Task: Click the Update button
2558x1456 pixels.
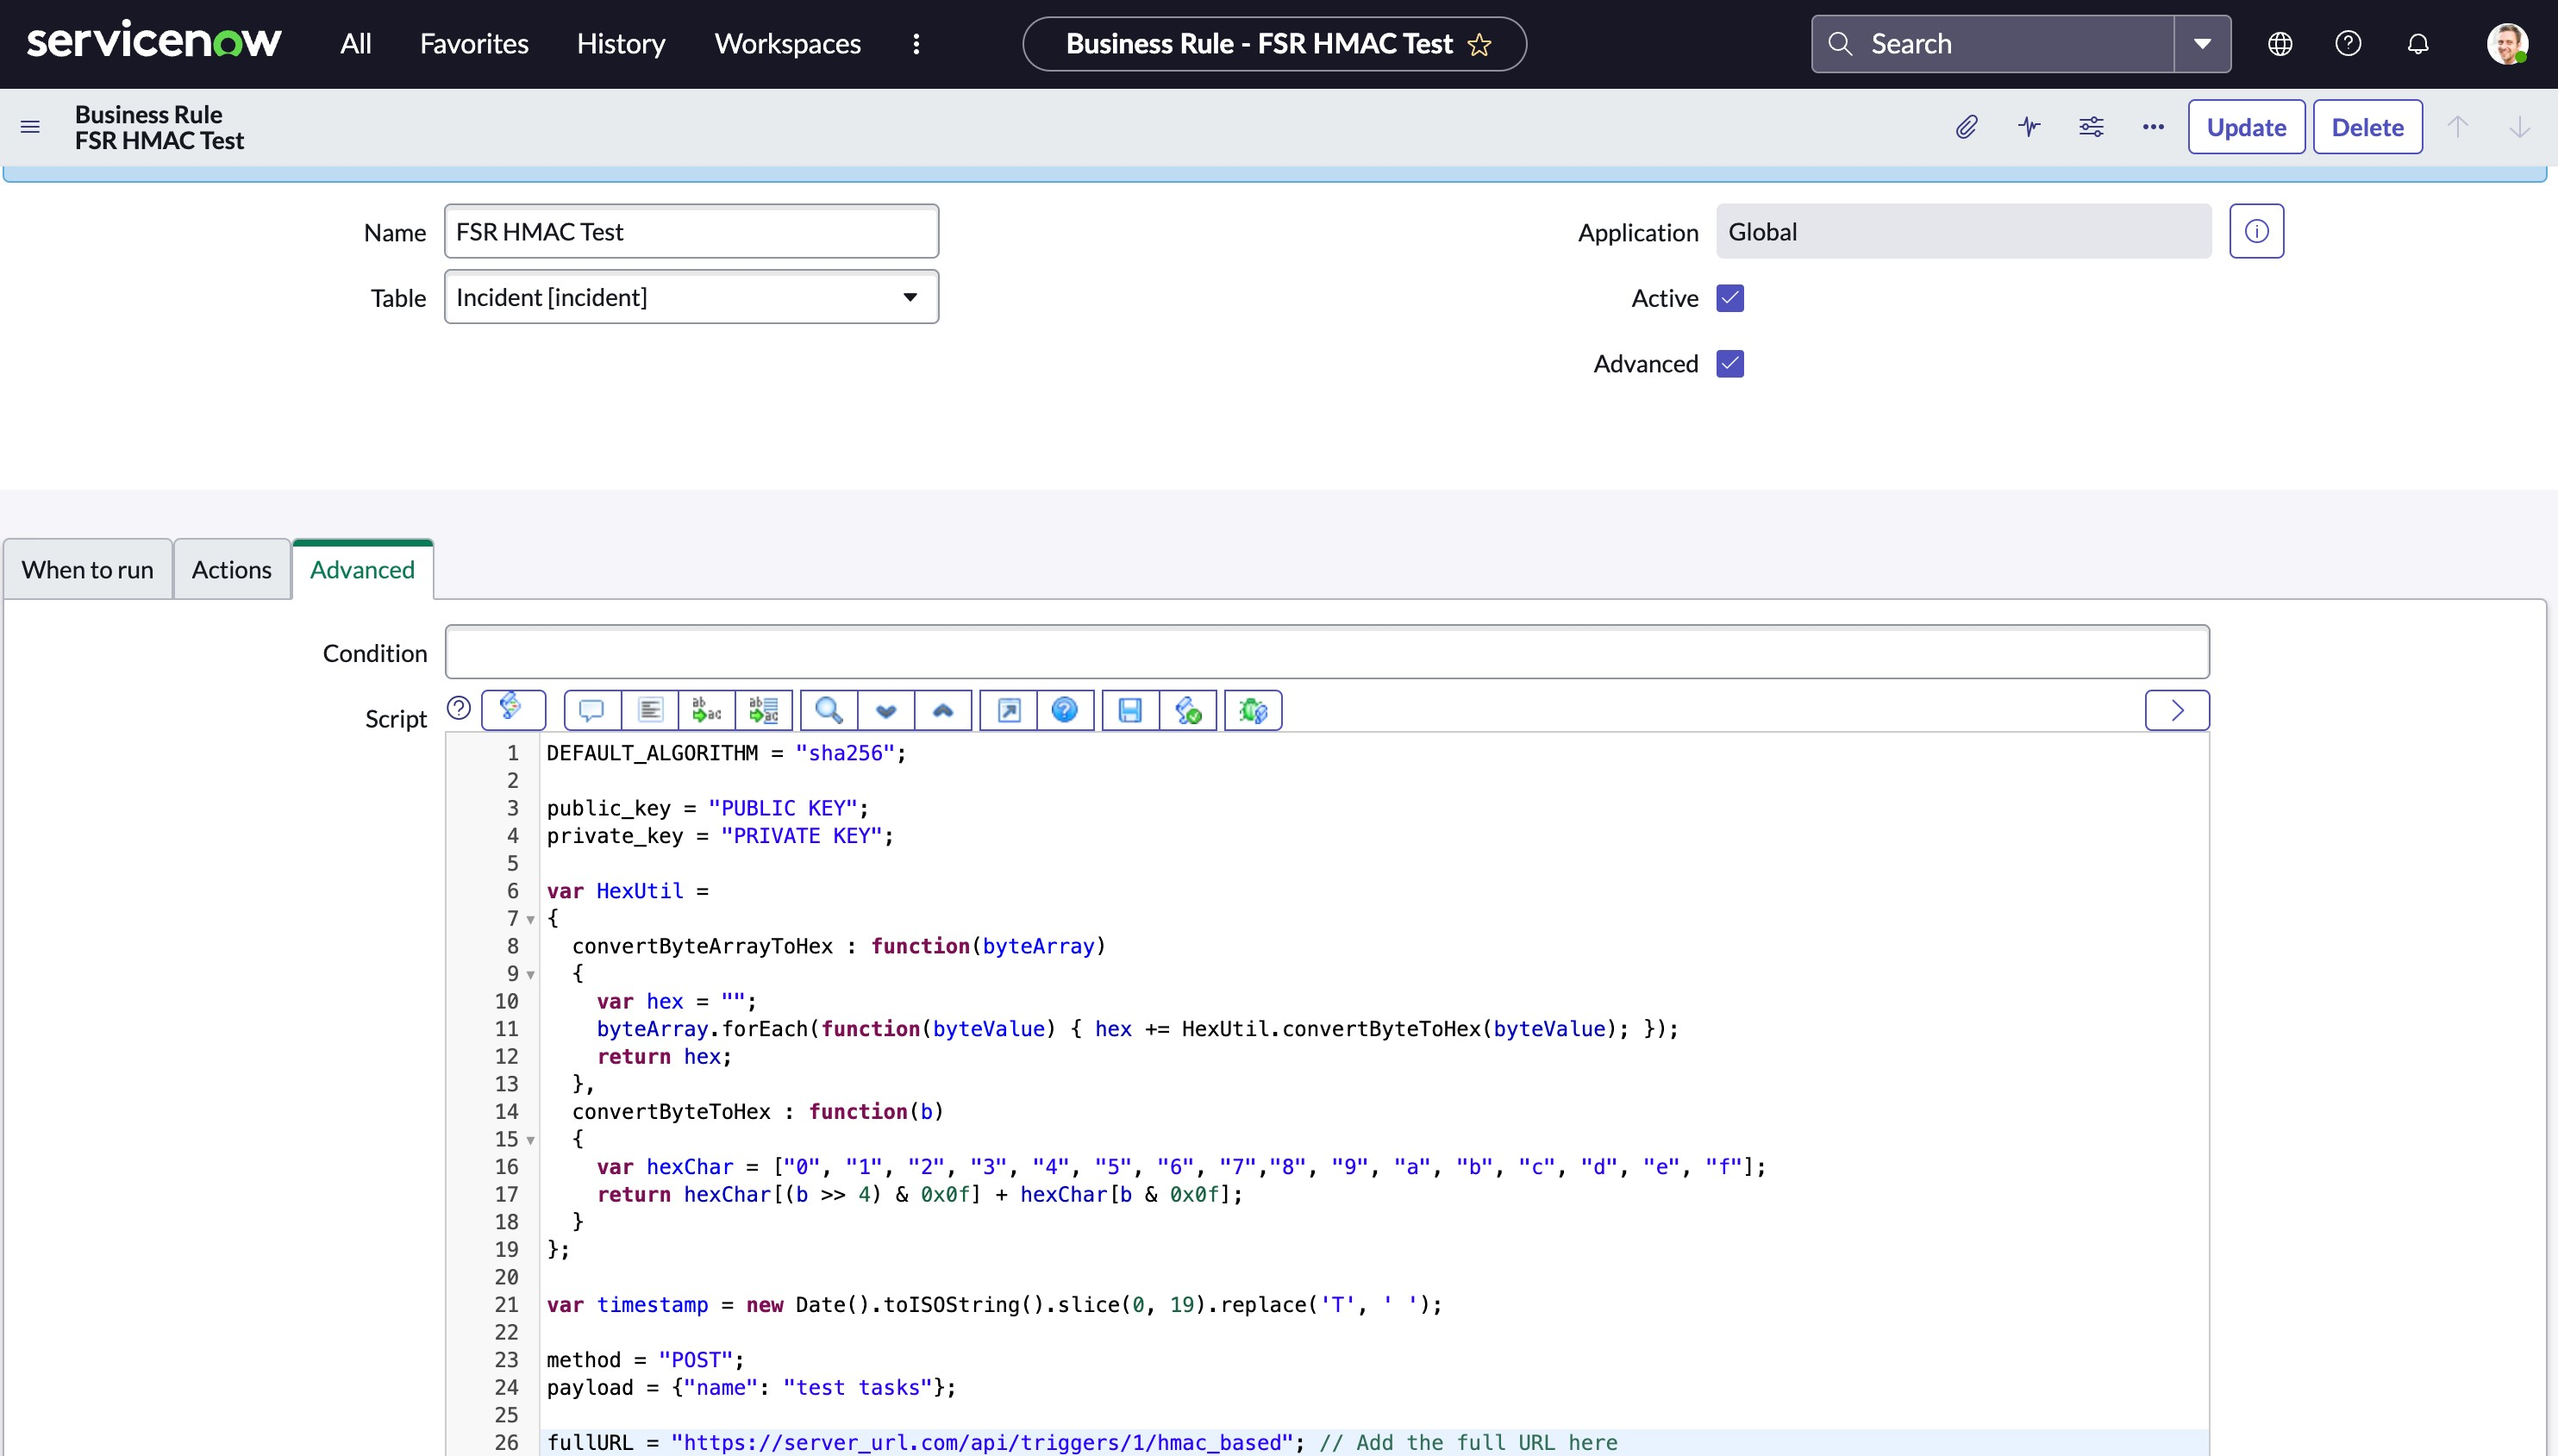Action: tap(2246, 127)
